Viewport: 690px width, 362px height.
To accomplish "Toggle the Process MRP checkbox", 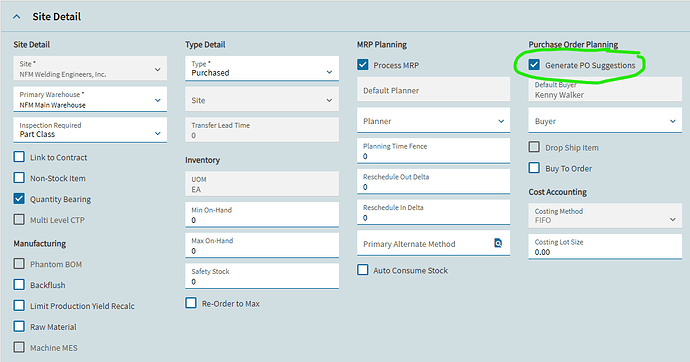I will (x=363, y=65).
